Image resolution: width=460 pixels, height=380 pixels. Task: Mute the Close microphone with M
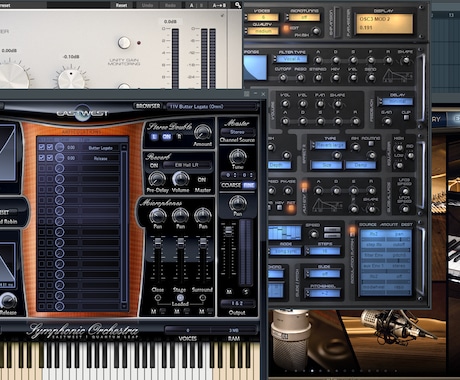pos(153,311)
